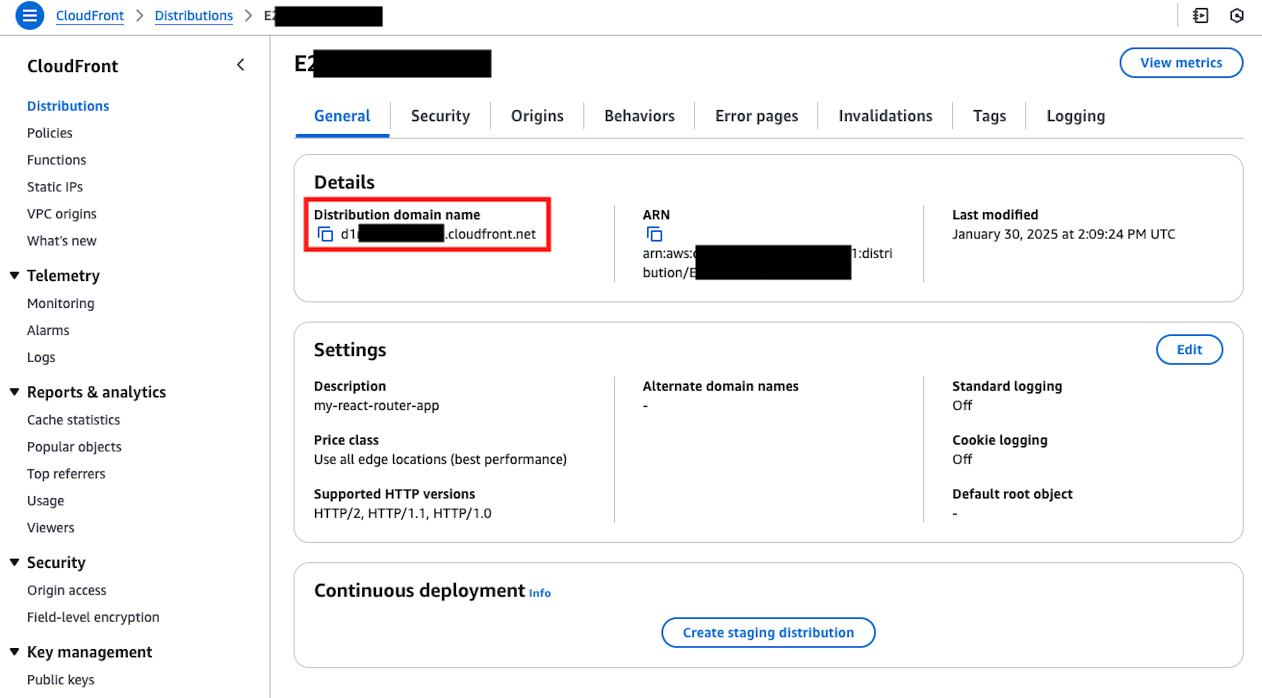Open the Usage report
Viewport: 1262px width, 698px height.
(45, 501)
